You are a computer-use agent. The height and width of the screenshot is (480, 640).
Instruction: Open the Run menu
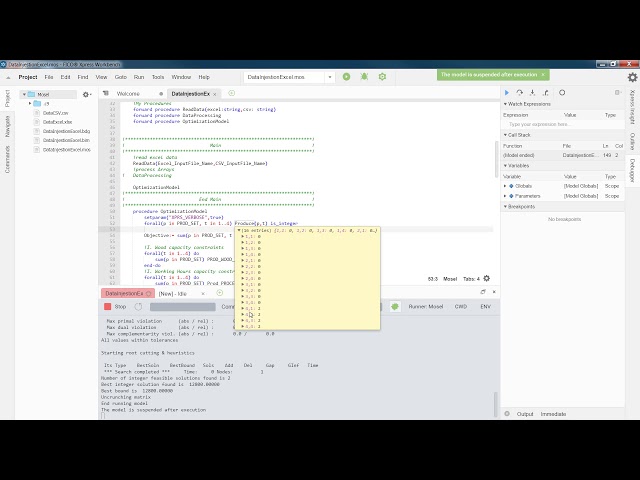pyautogui.click(x=139, y=77)
